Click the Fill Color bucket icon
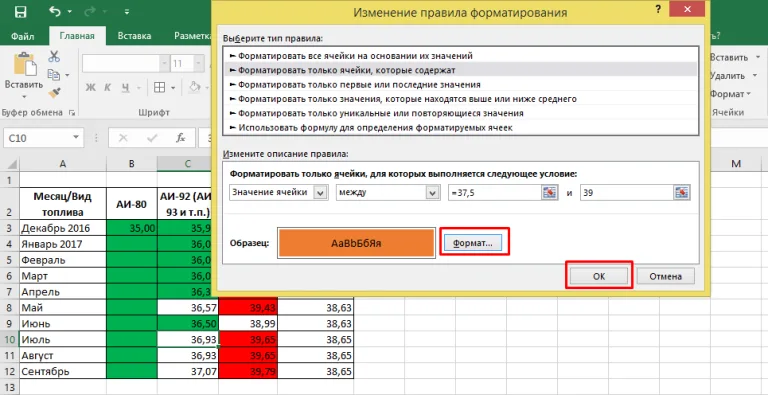The image size is (768, 395). click(x=194, y=87)
